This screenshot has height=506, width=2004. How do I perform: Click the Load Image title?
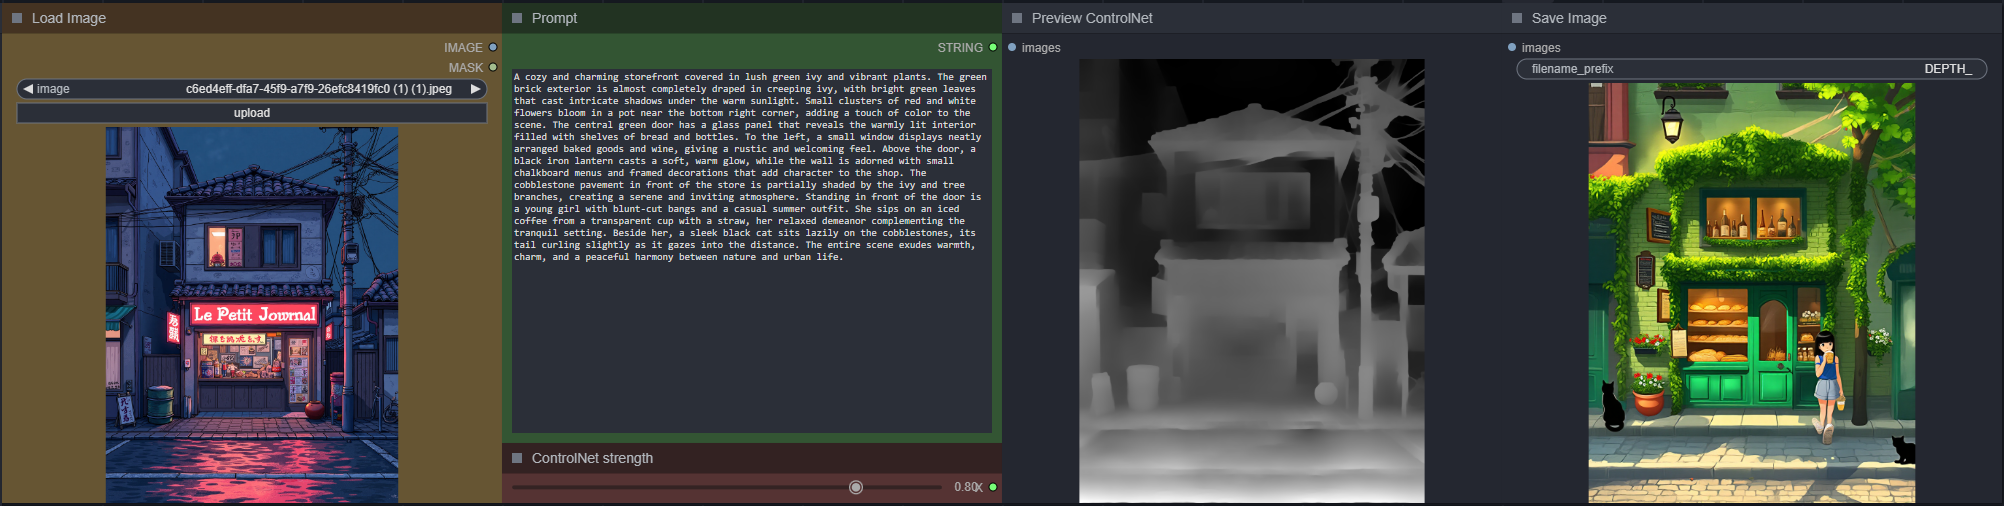pos(69,18)
